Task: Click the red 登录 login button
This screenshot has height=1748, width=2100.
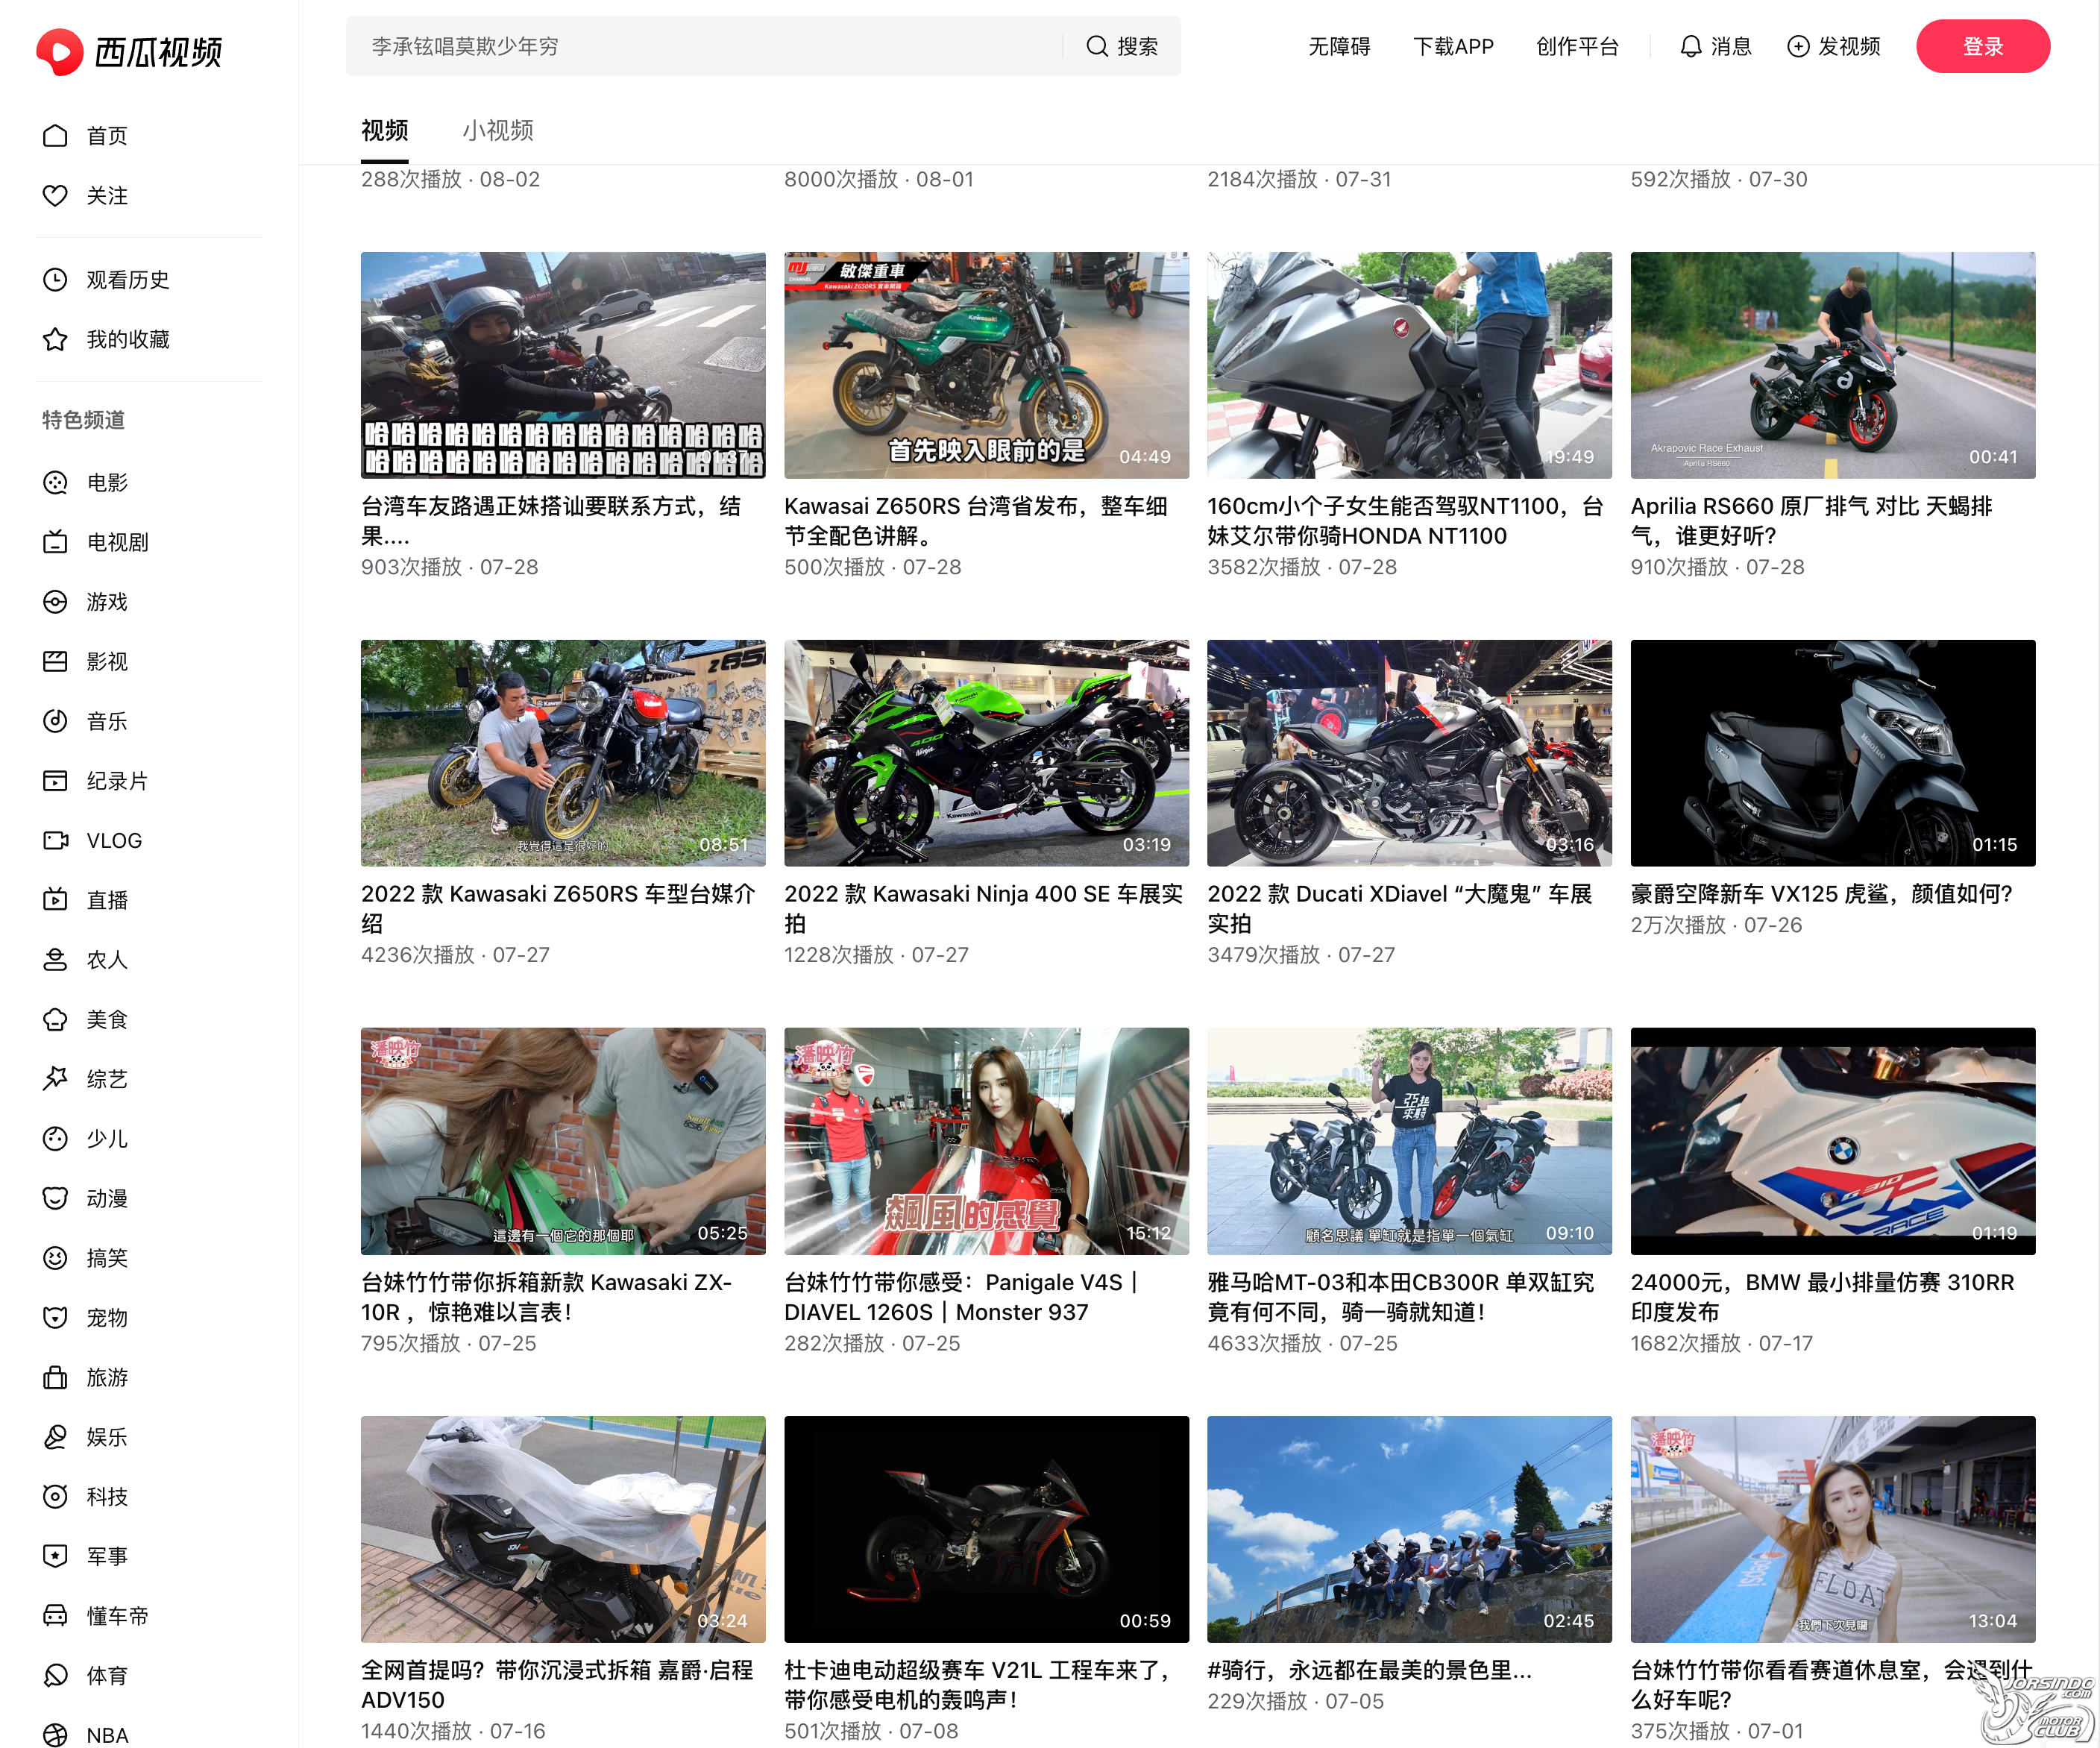Action: 1982,47
